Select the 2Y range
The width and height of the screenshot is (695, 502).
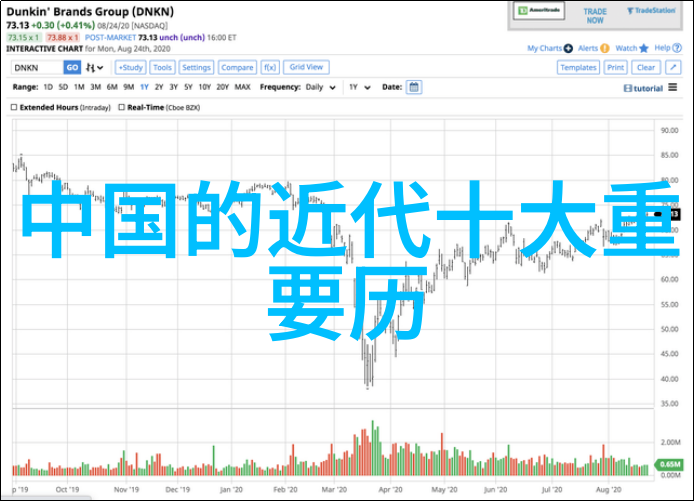(x=159, y=87)
